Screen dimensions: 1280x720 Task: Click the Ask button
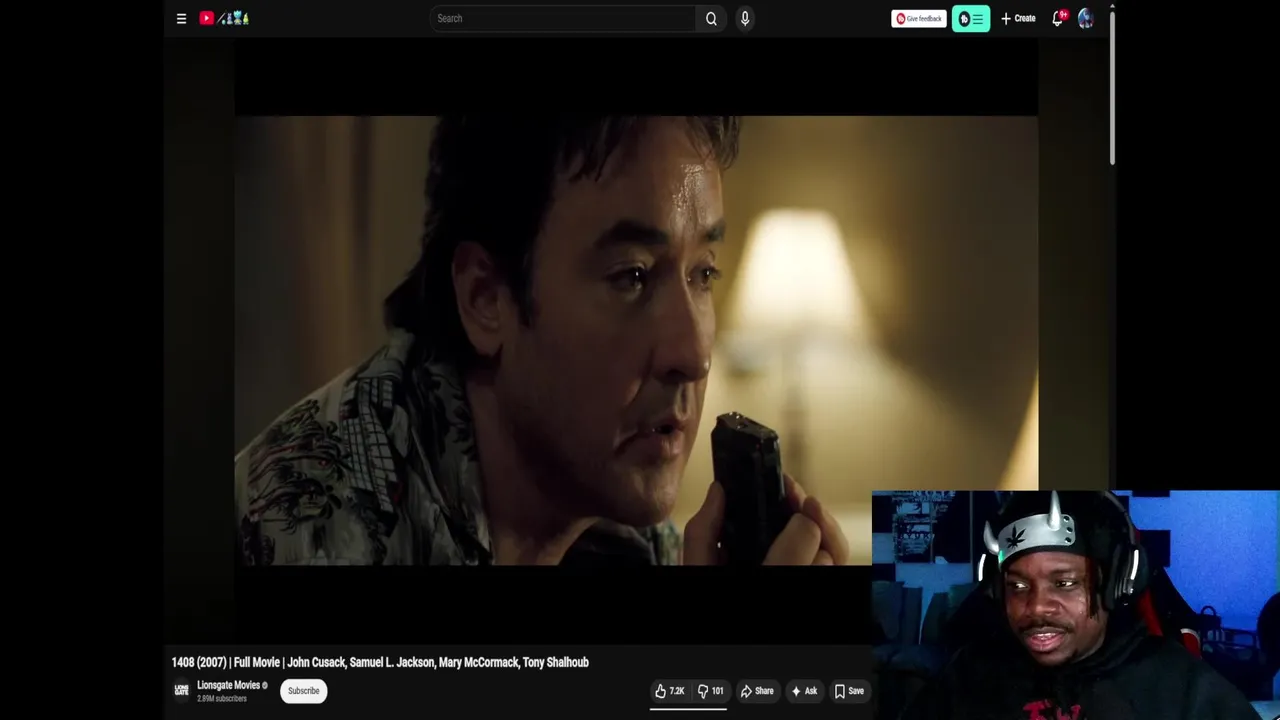804,691
